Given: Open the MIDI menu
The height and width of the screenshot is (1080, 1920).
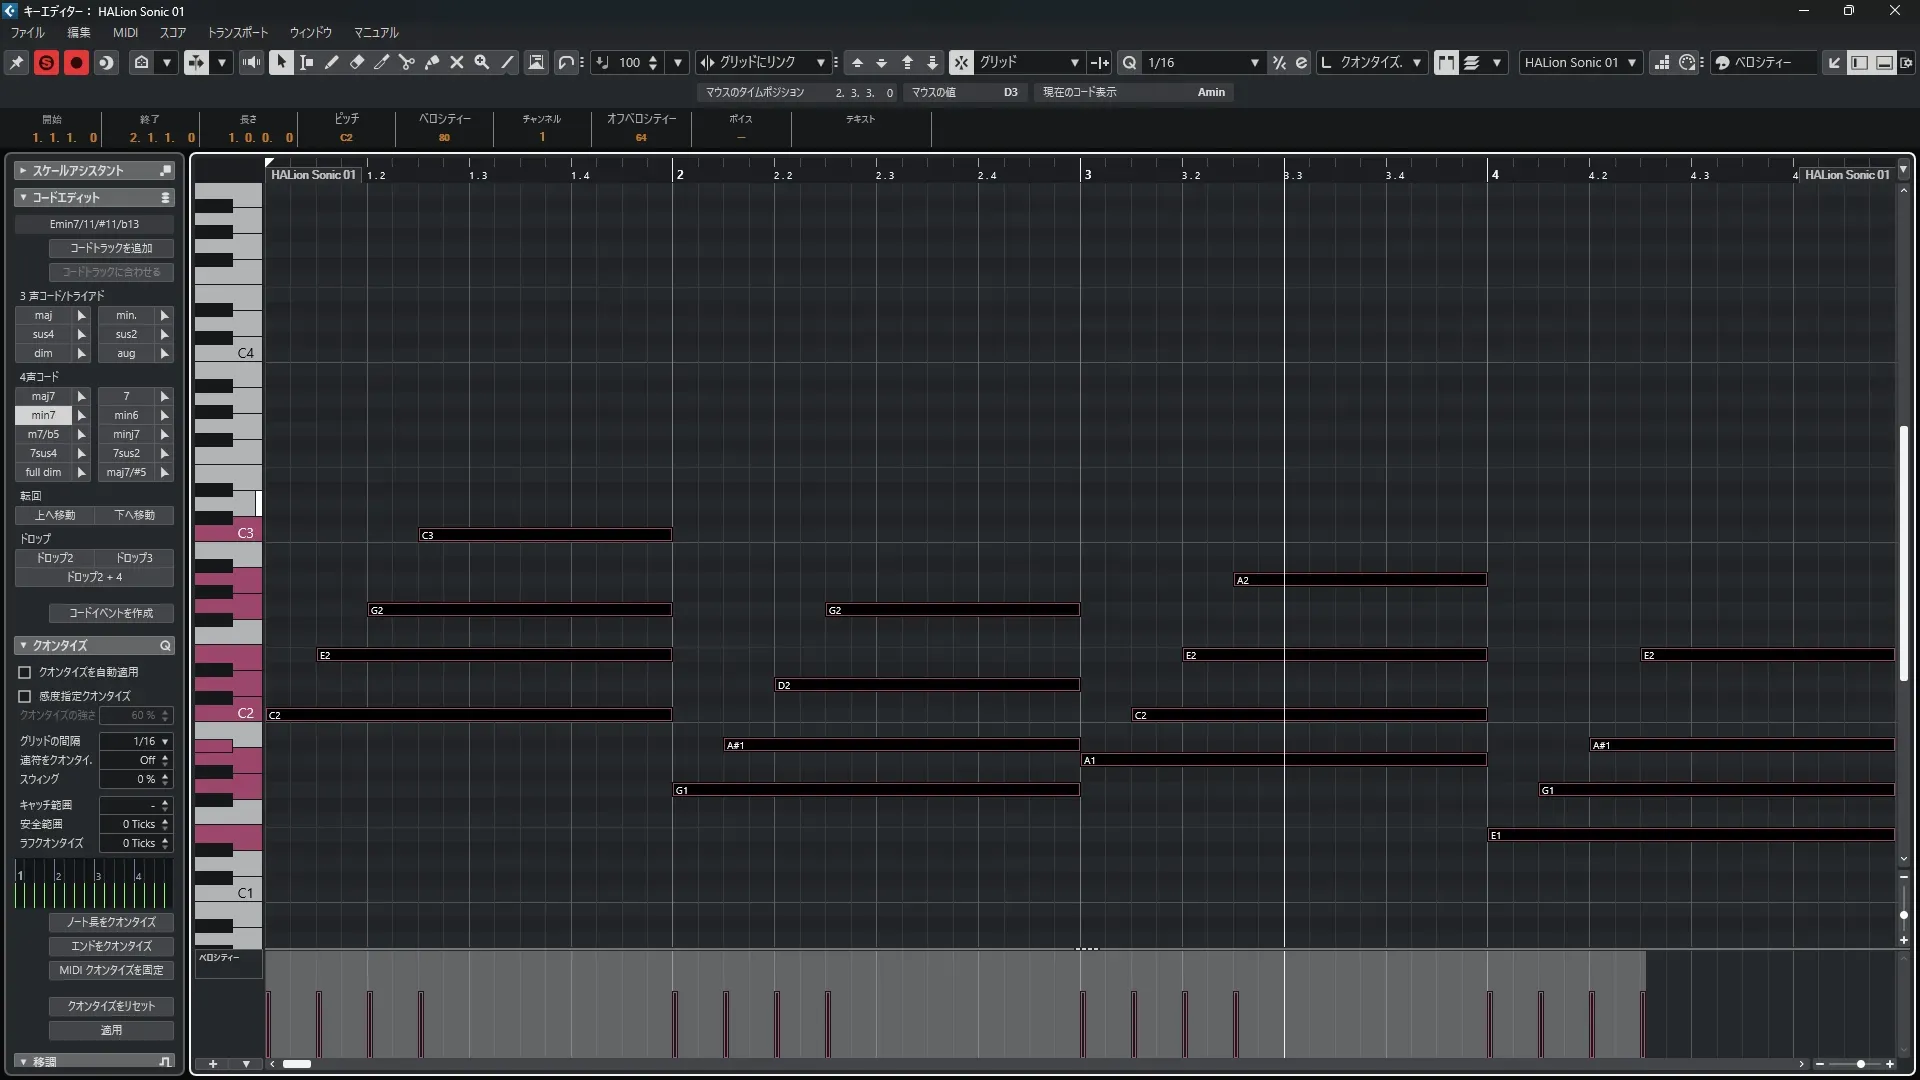Looking at the screenshot, I should (x=125, y=33).
